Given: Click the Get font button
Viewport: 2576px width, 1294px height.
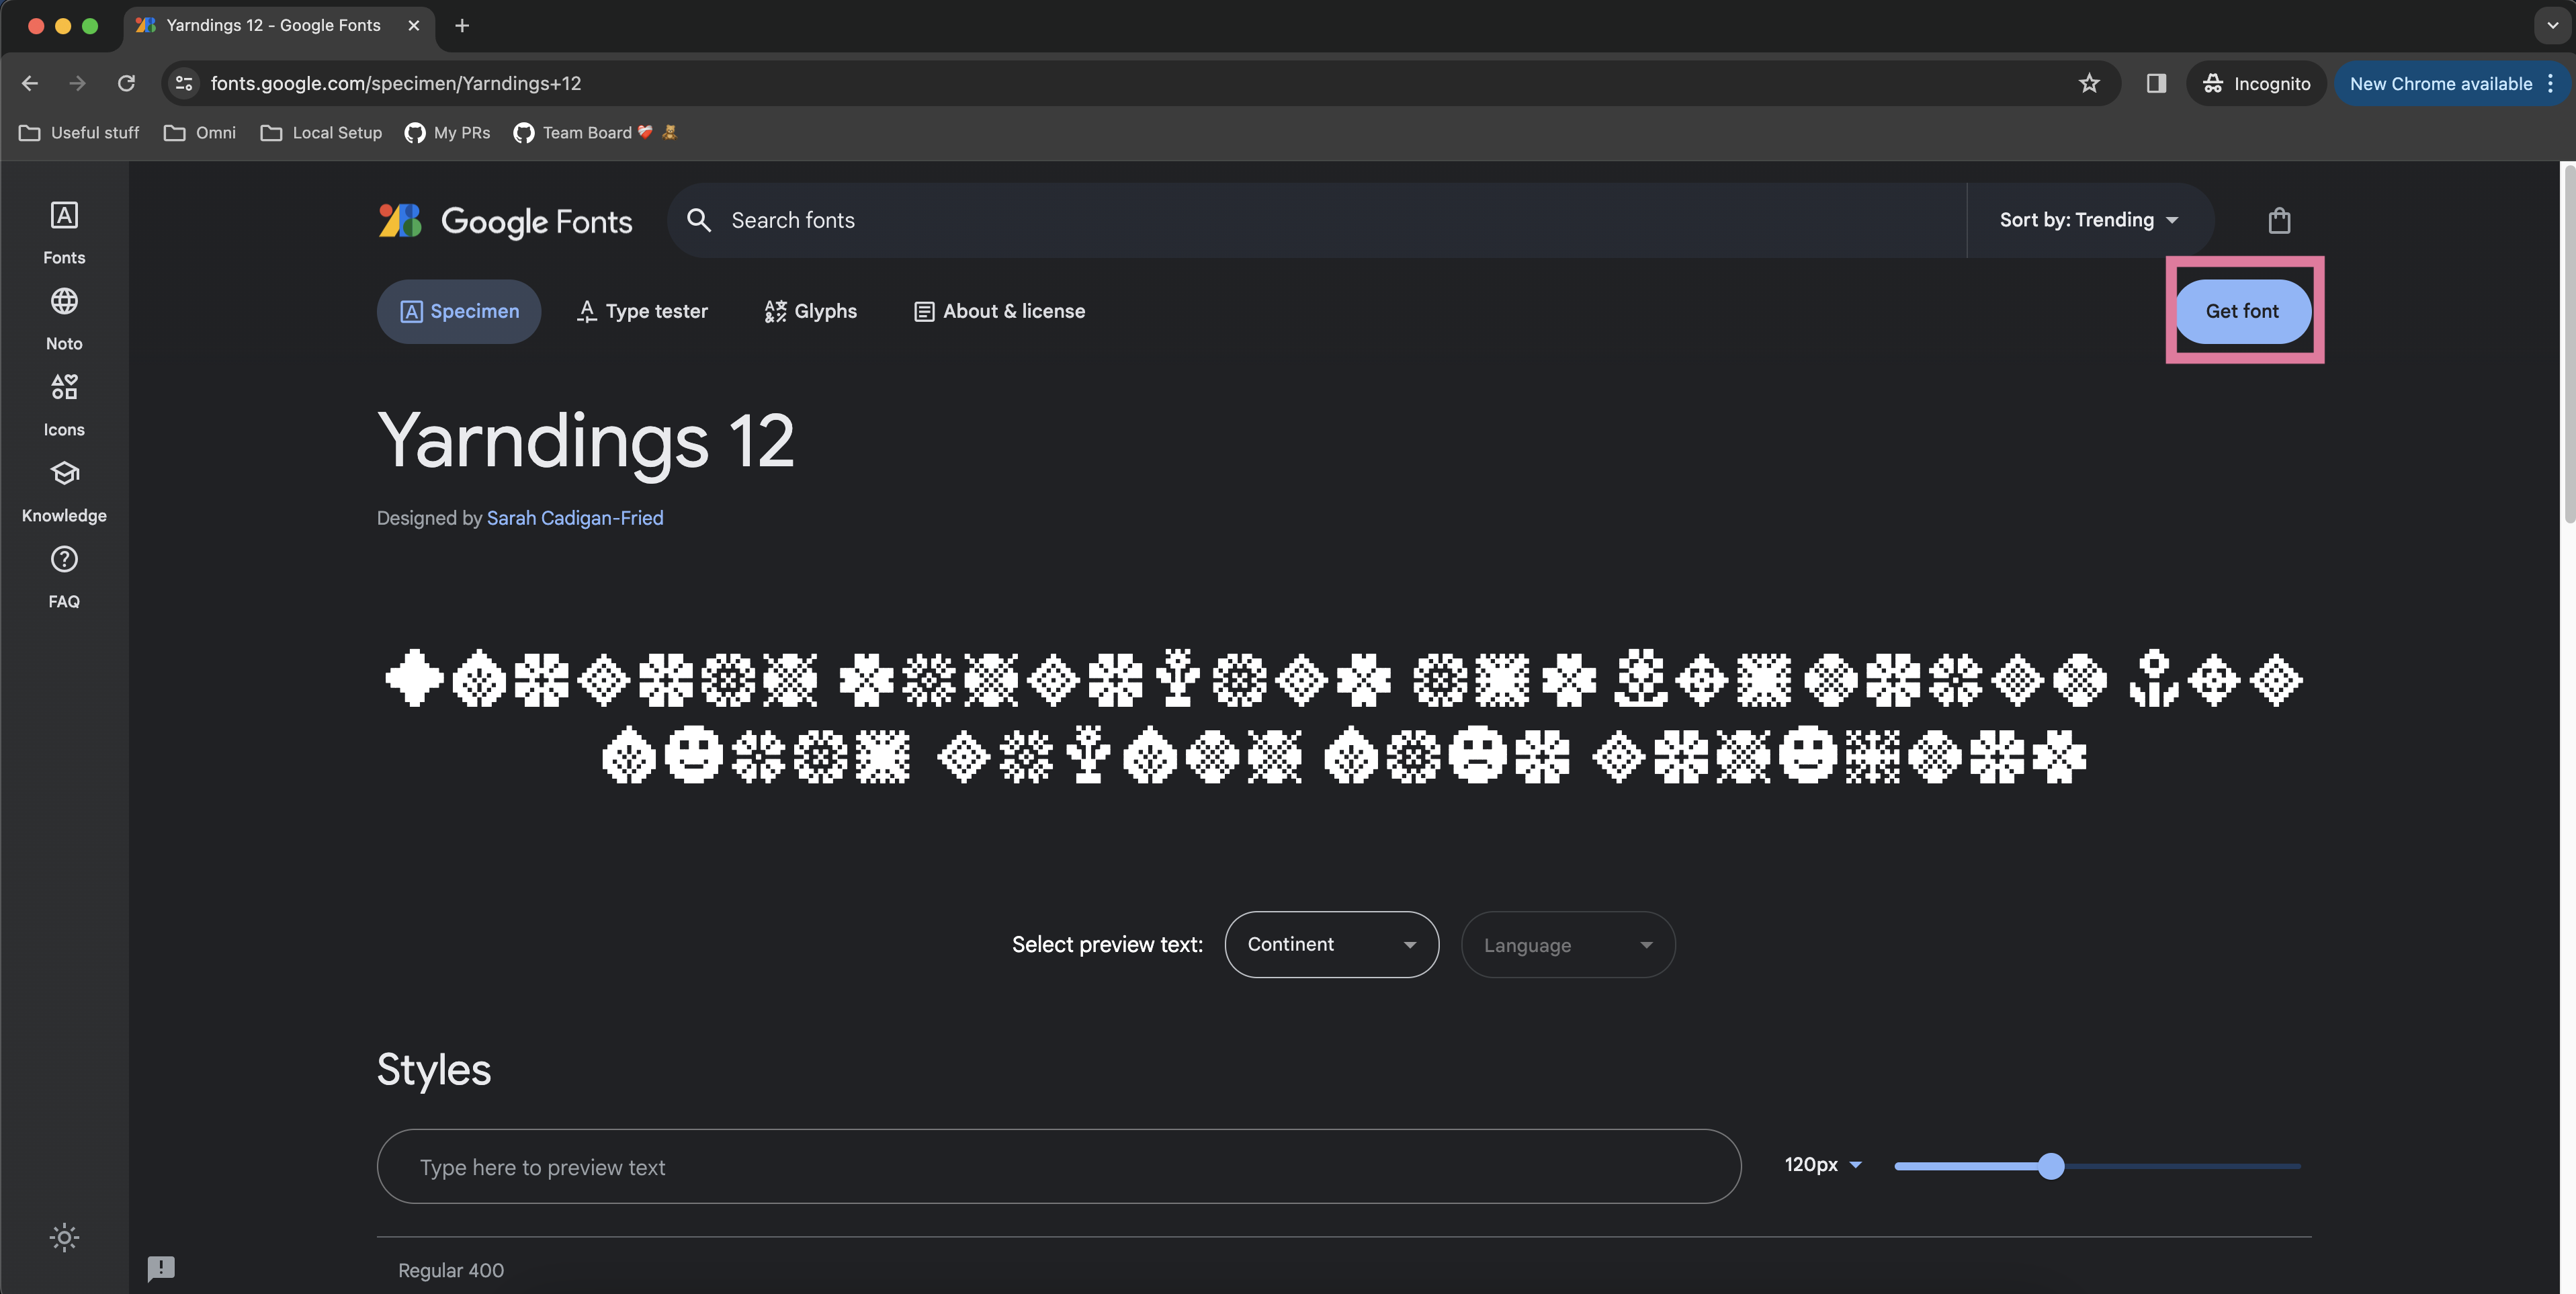Looking at the screenshot, I should click(2241, 311).
